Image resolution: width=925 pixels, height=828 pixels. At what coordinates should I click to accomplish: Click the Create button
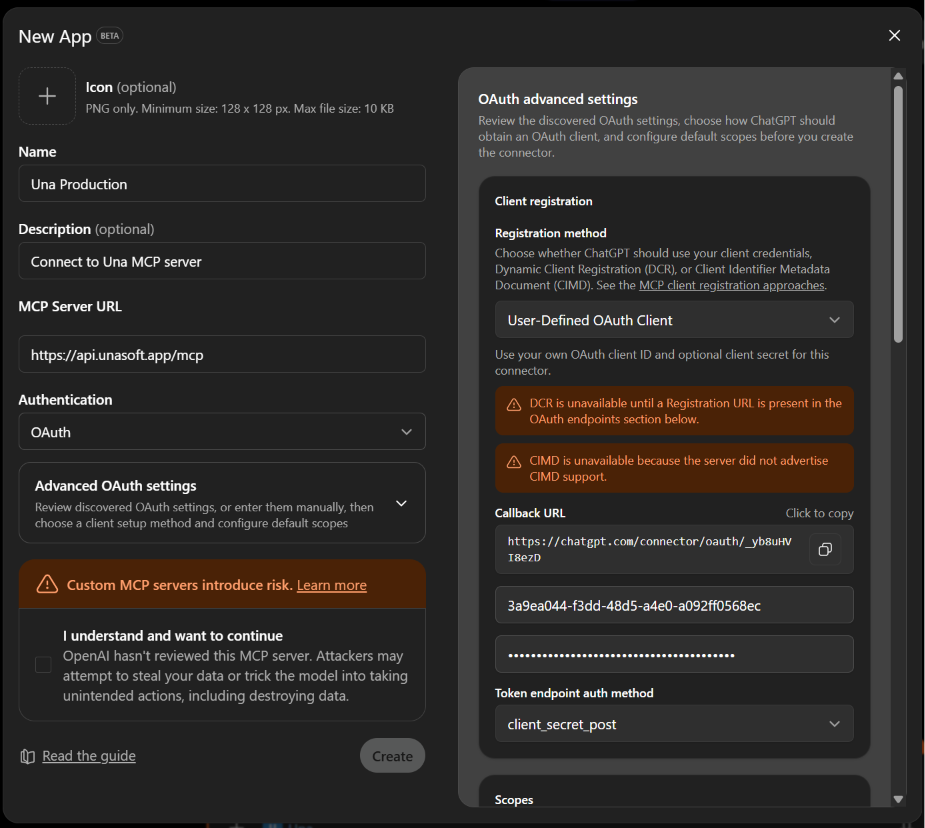tap(392, 755)
